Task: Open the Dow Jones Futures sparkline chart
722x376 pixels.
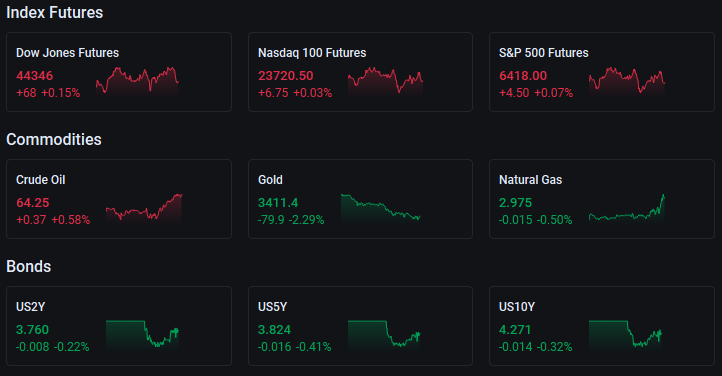Action: pyautogui.click(x=137, y=81)
